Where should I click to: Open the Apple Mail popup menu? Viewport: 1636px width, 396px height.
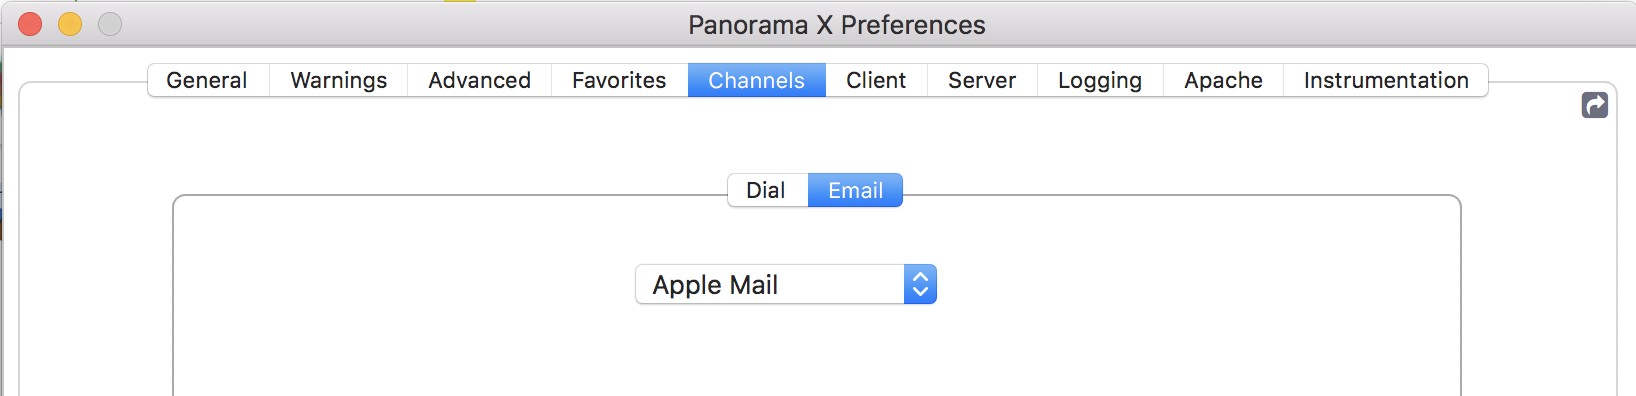[786, 284]
